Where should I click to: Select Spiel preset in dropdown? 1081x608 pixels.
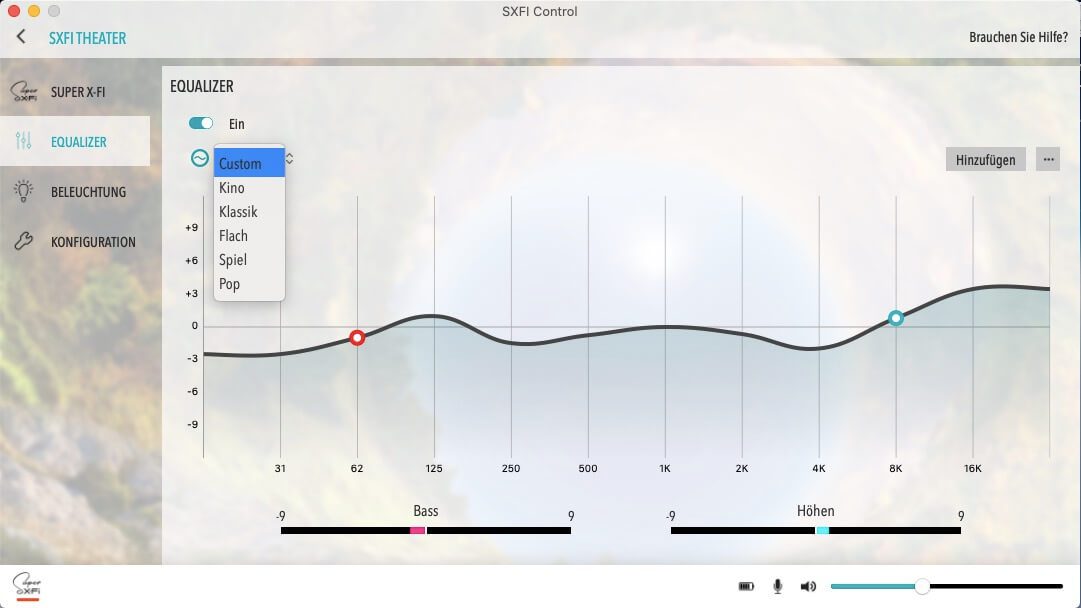232,260
